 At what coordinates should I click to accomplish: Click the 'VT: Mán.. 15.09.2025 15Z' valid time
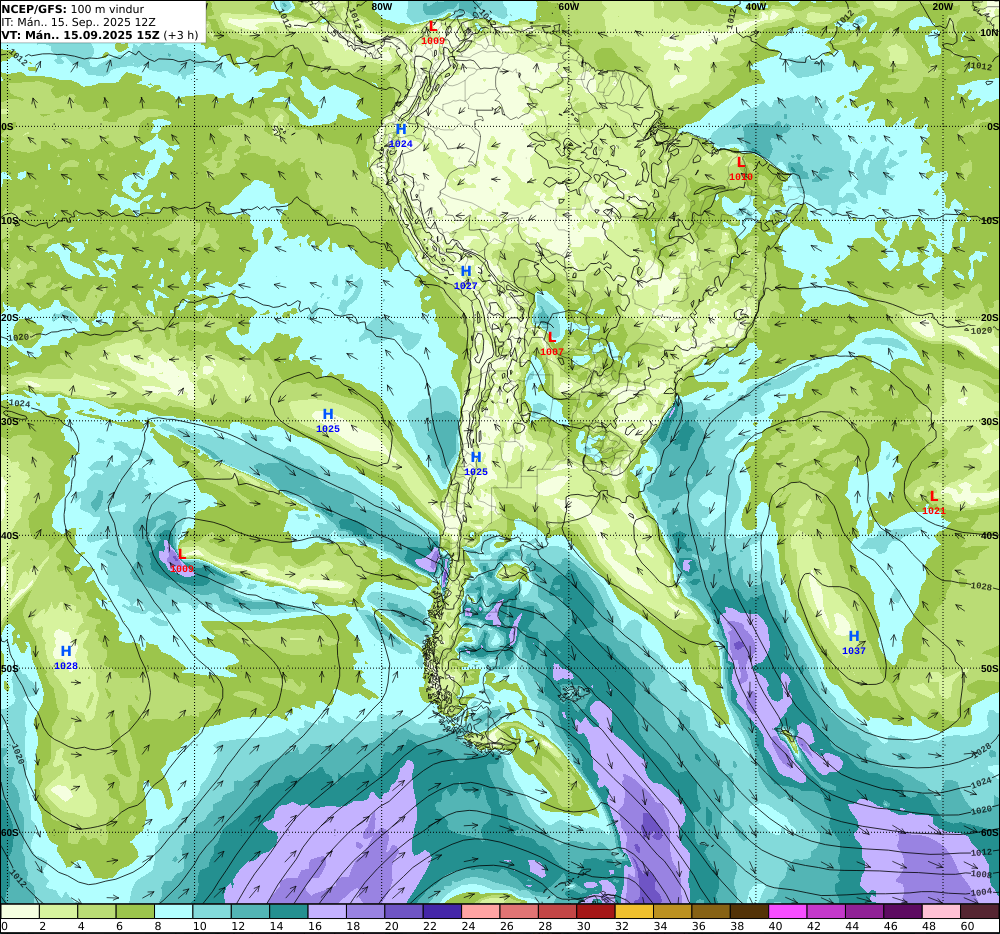point(80,34)
